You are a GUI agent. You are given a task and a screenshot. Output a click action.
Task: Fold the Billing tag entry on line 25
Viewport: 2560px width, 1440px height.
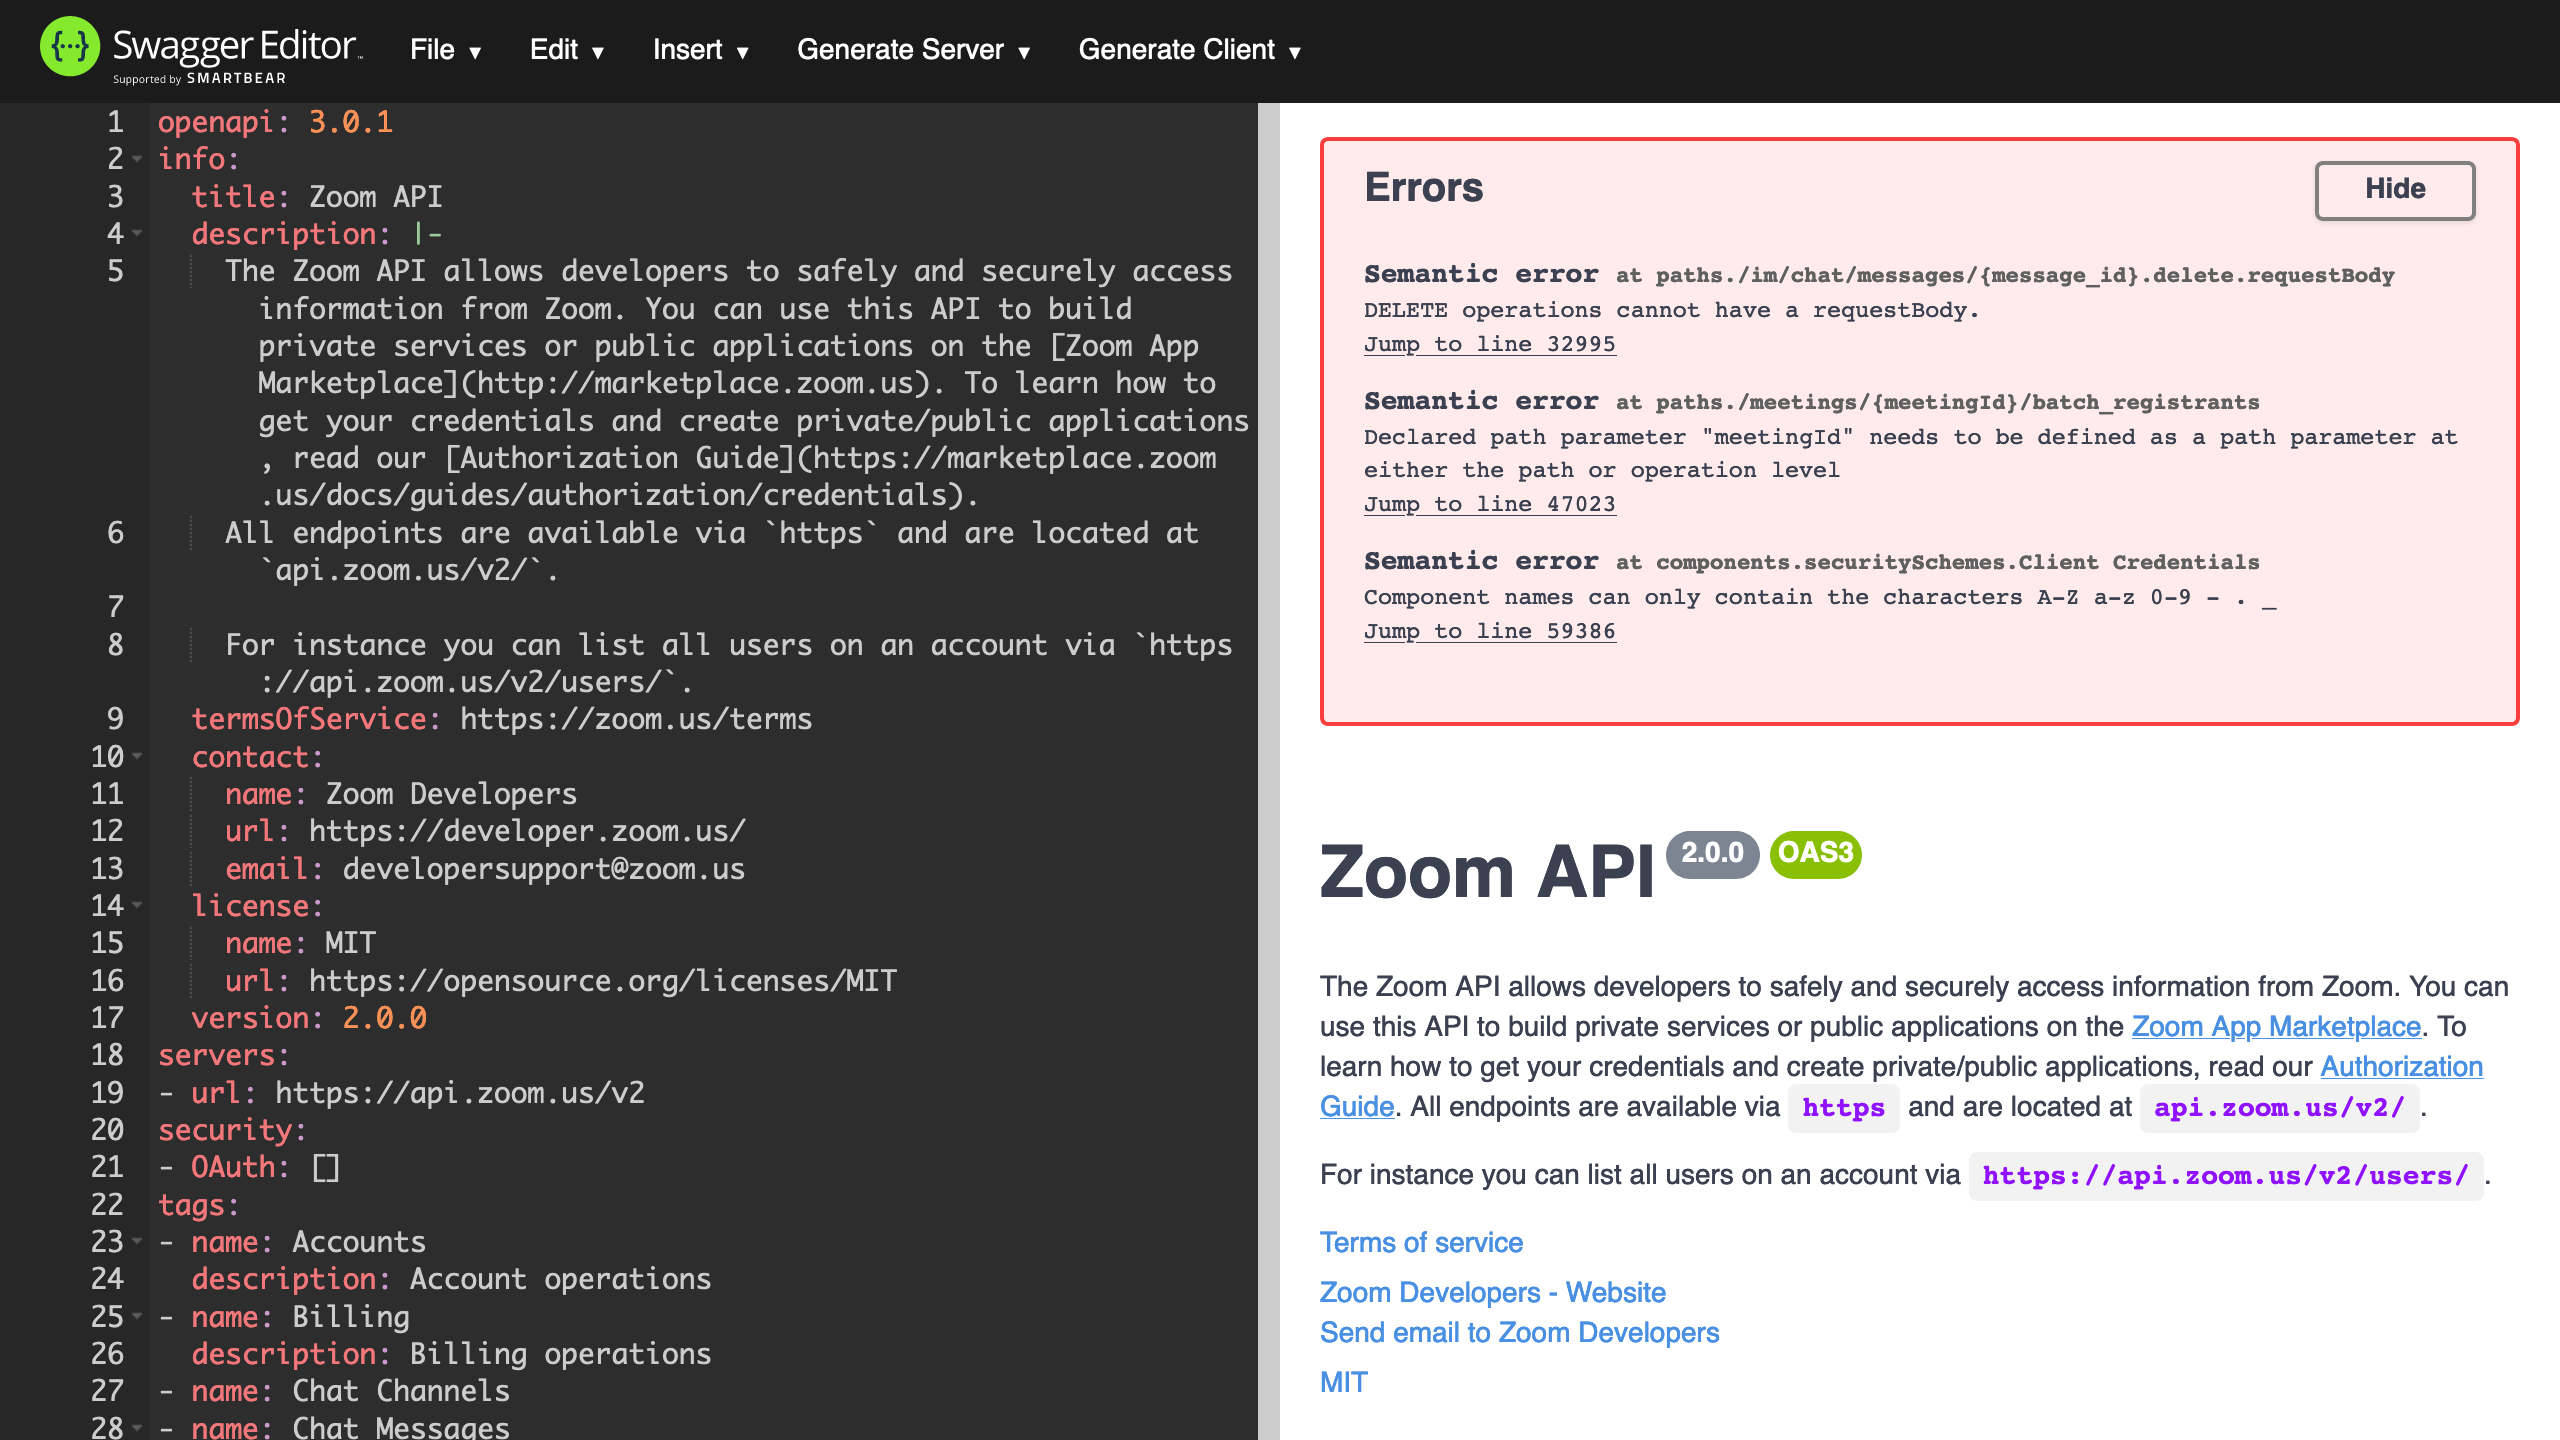point(138,1316)
